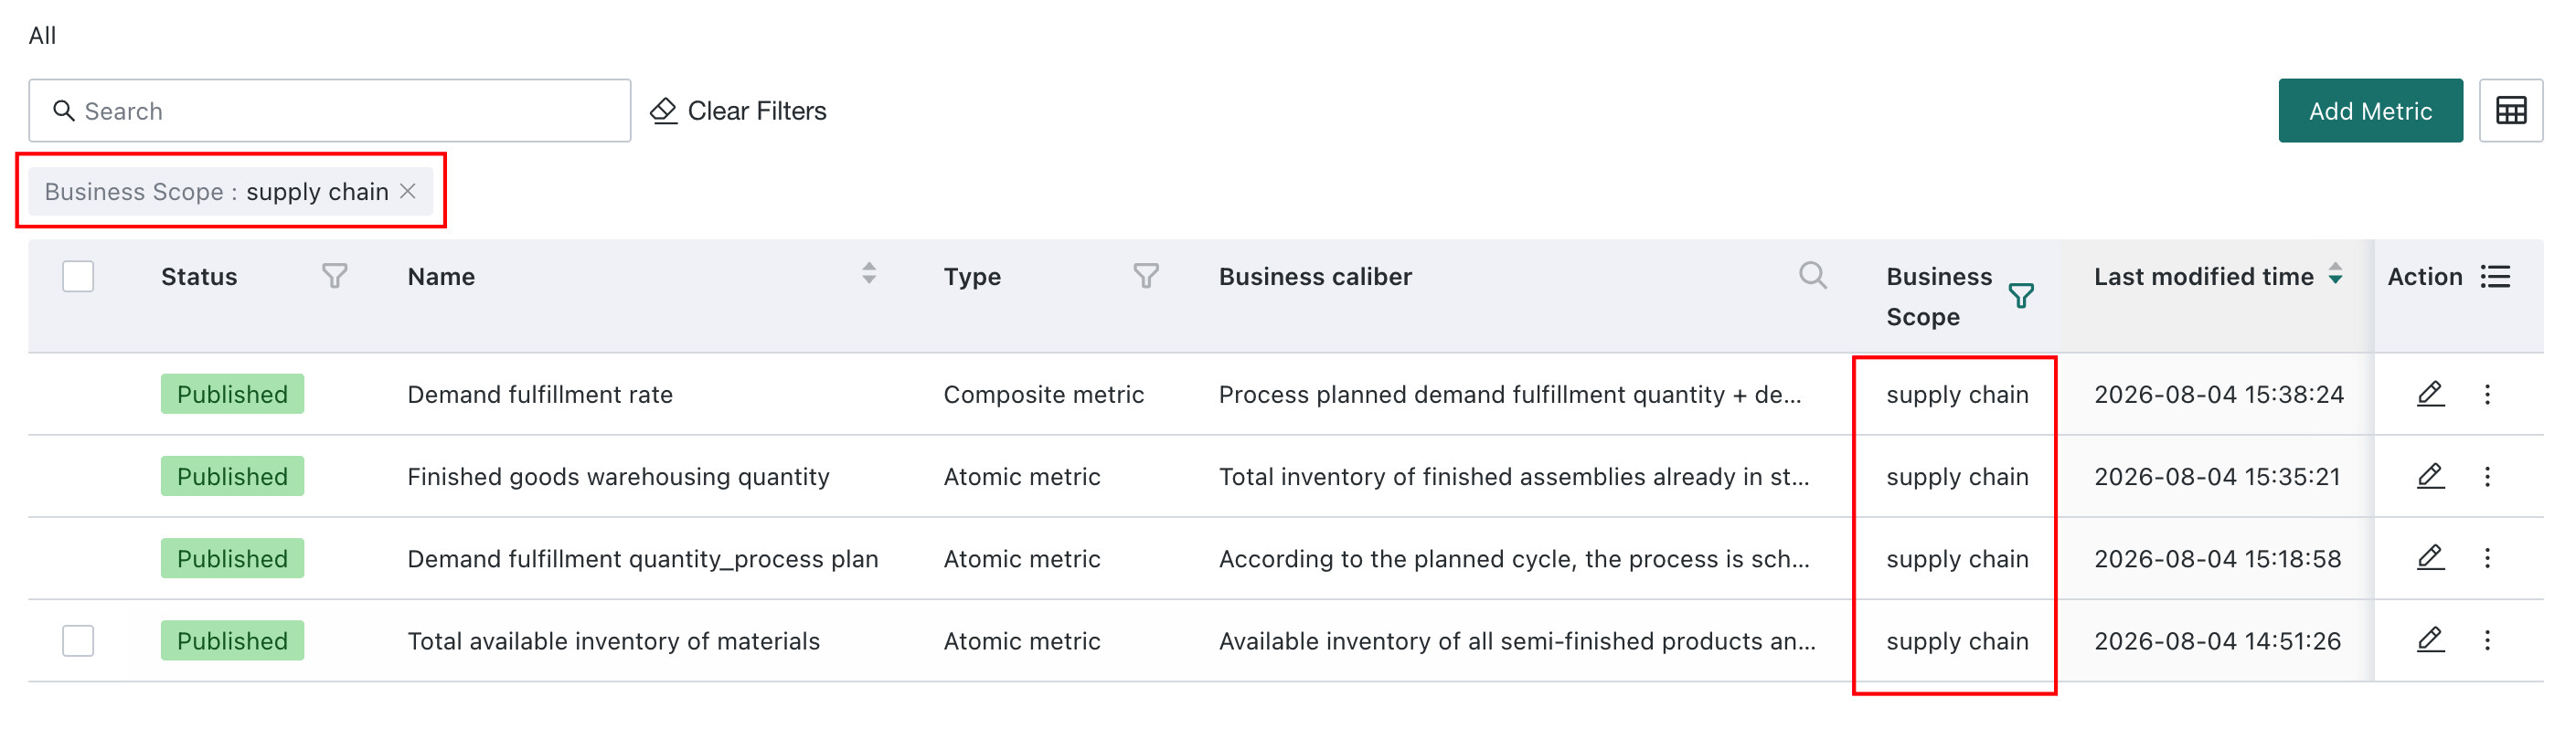Open more options for Demand fulfillment rate
Screen dimensions: 2576x729
pos(2487,394)
